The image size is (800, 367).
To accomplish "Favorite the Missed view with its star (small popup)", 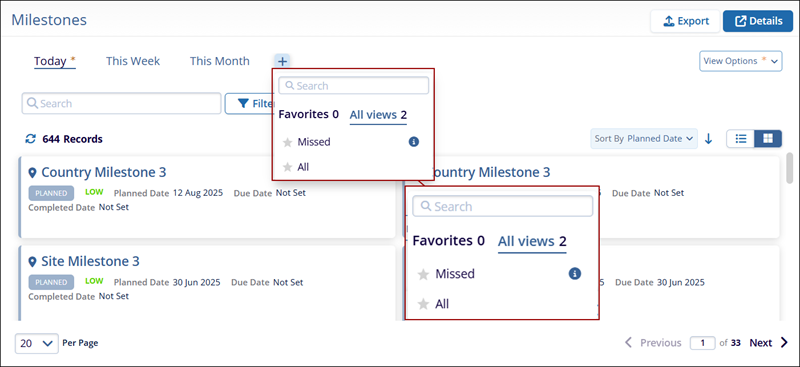I will [287, 142].
